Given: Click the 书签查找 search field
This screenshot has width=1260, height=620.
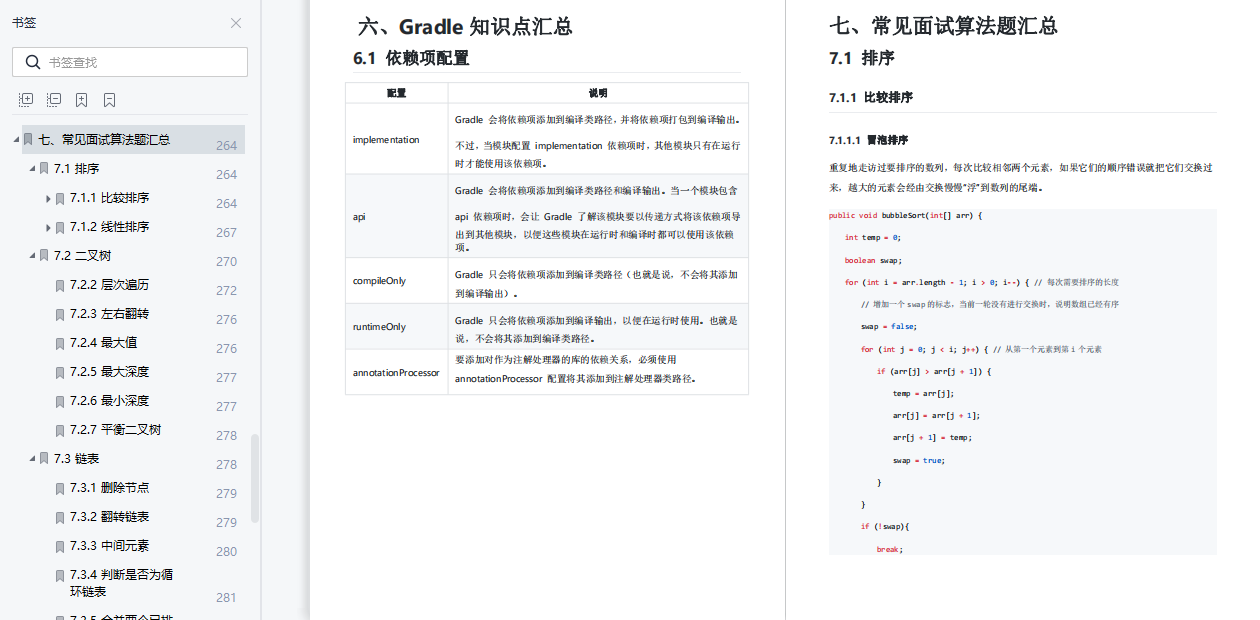Looking at the screenshot, I should click(x=130, y=62).
